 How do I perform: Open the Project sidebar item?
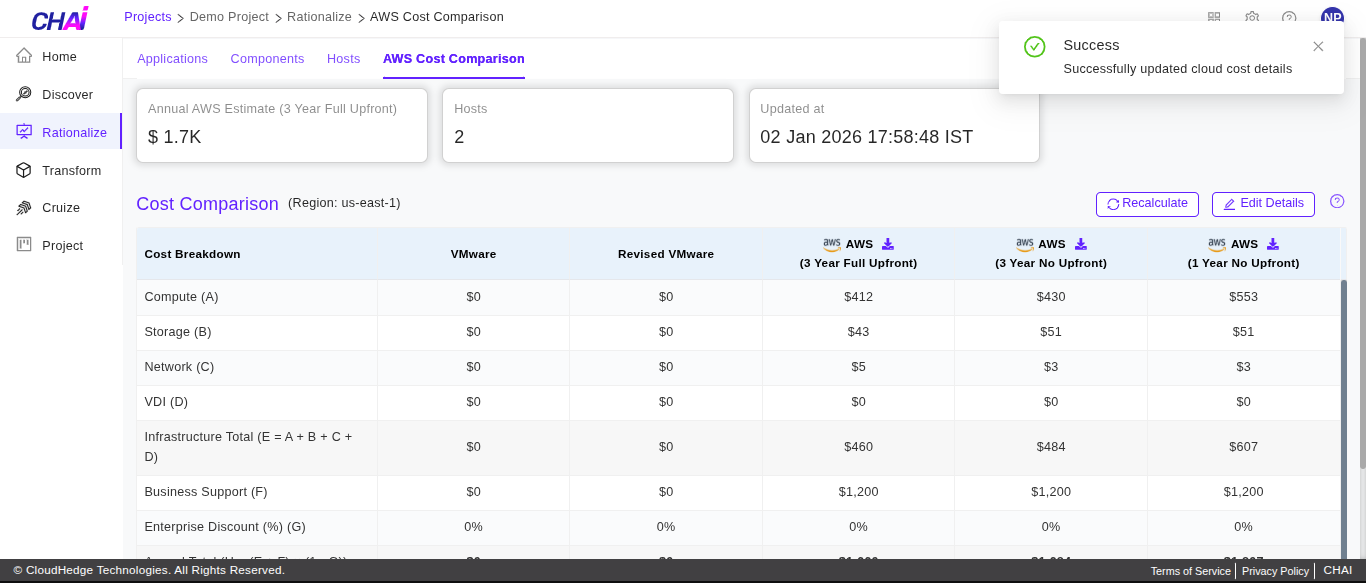click(60, 246)
